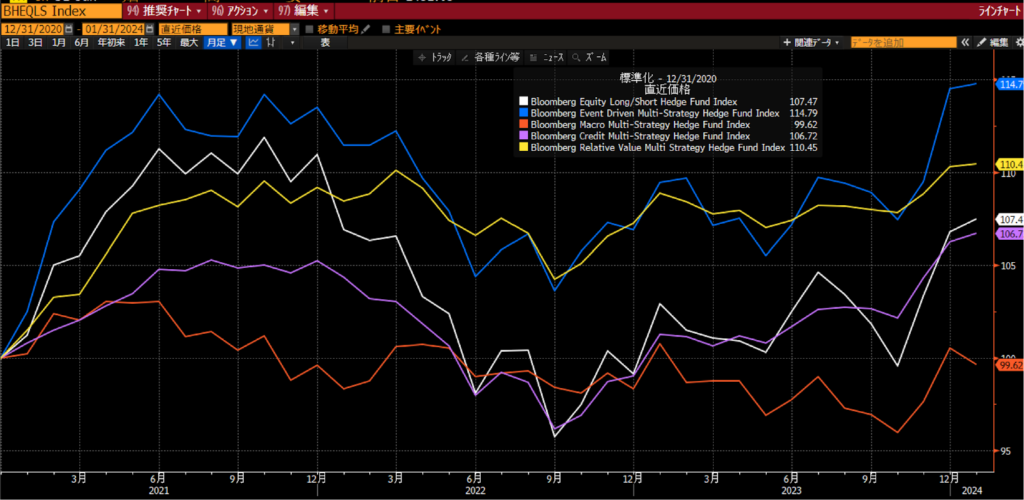This screenshot has width=1024, height=500.
Task: Click the トラック crosshair tool
Action: pyautogui.click(x=435, y=57)
